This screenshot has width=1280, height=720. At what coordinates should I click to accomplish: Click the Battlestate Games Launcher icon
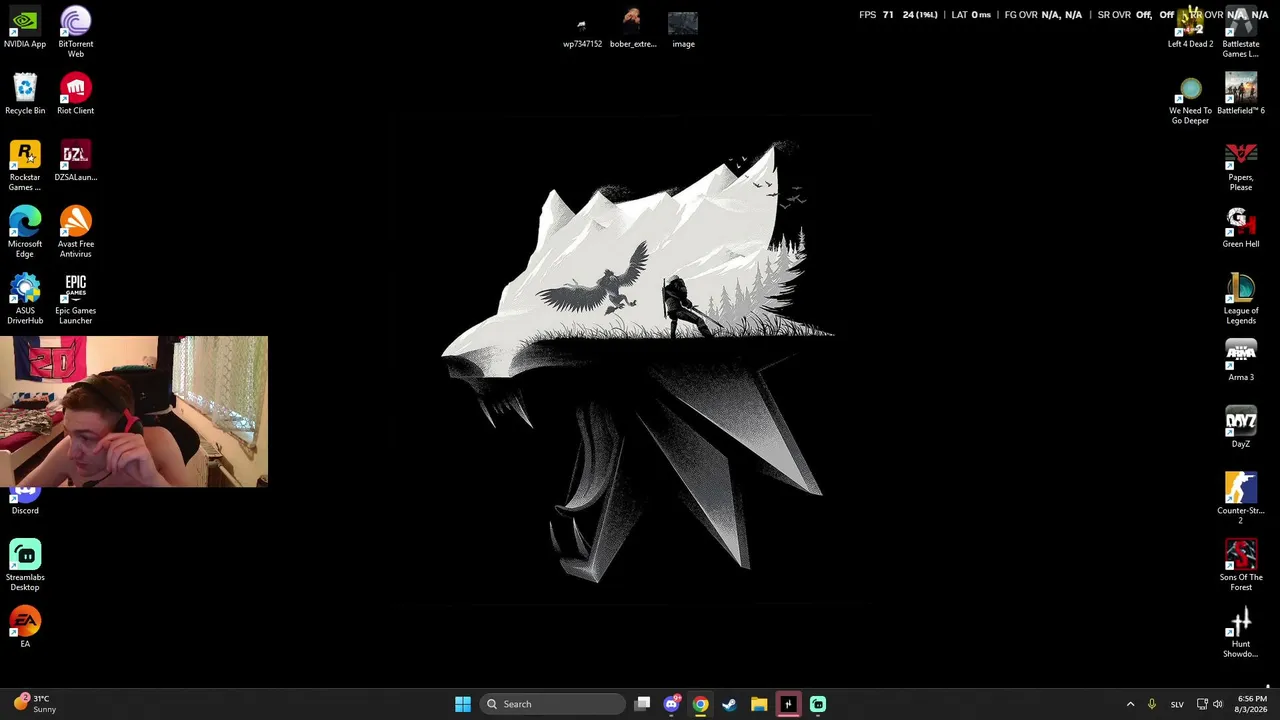click(x=1241, y=33)
